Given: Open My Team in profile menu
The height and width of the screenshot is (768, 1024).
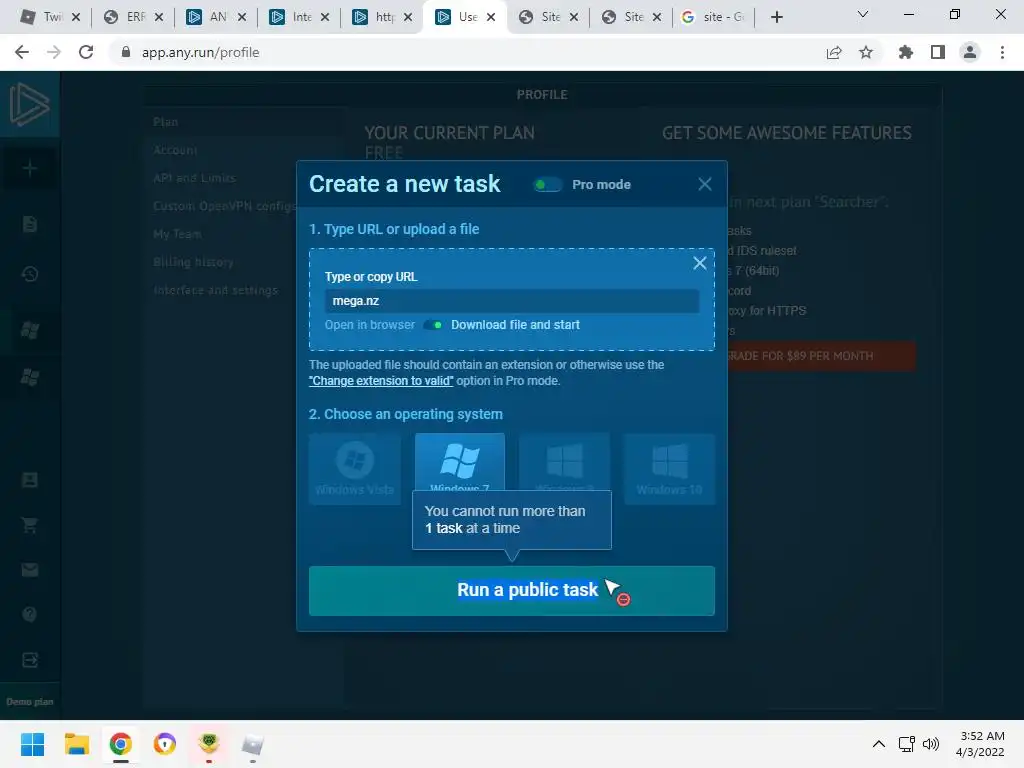Looking at the screenshot, I should click(x=177, y=234).
